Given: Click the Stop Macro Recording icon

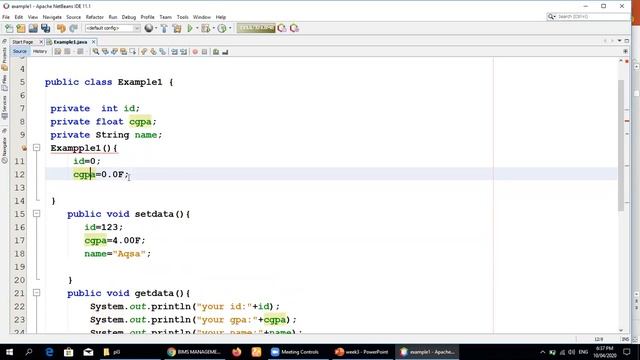Looking at the screenshot, I should tap(204, 51).
